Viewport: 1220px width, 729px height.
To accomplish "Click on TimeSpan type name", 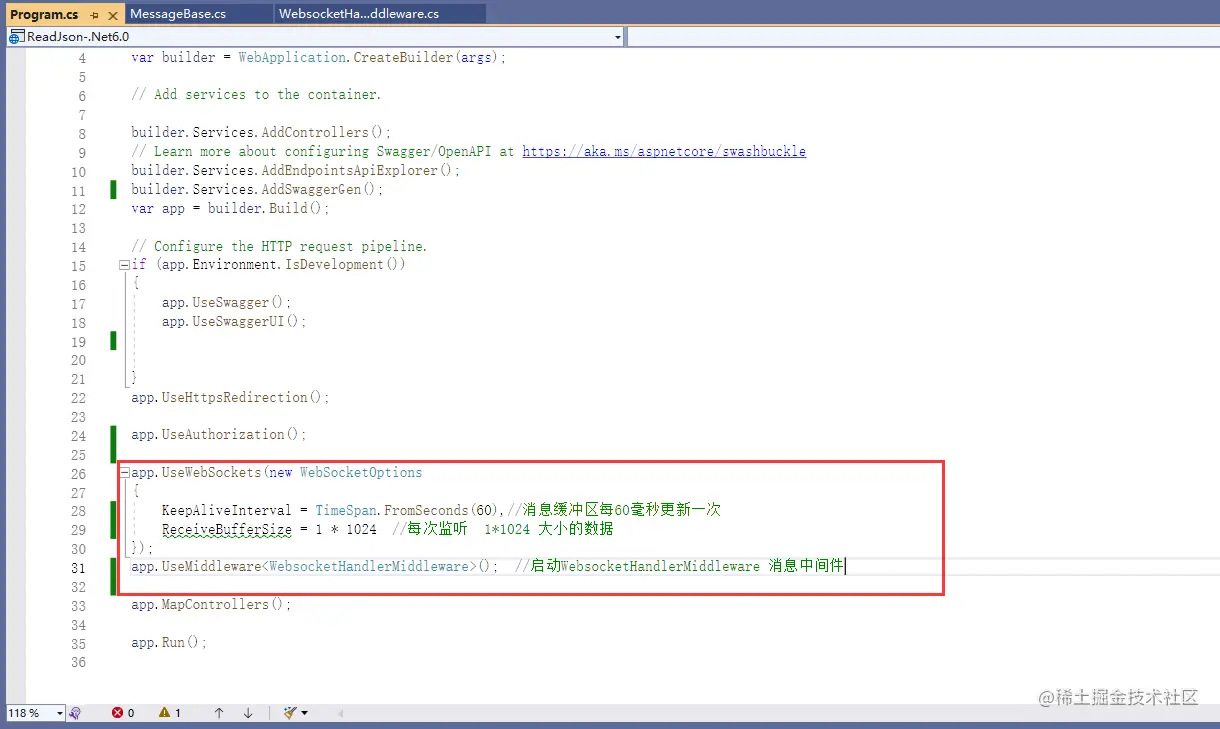I will point(346,510).
